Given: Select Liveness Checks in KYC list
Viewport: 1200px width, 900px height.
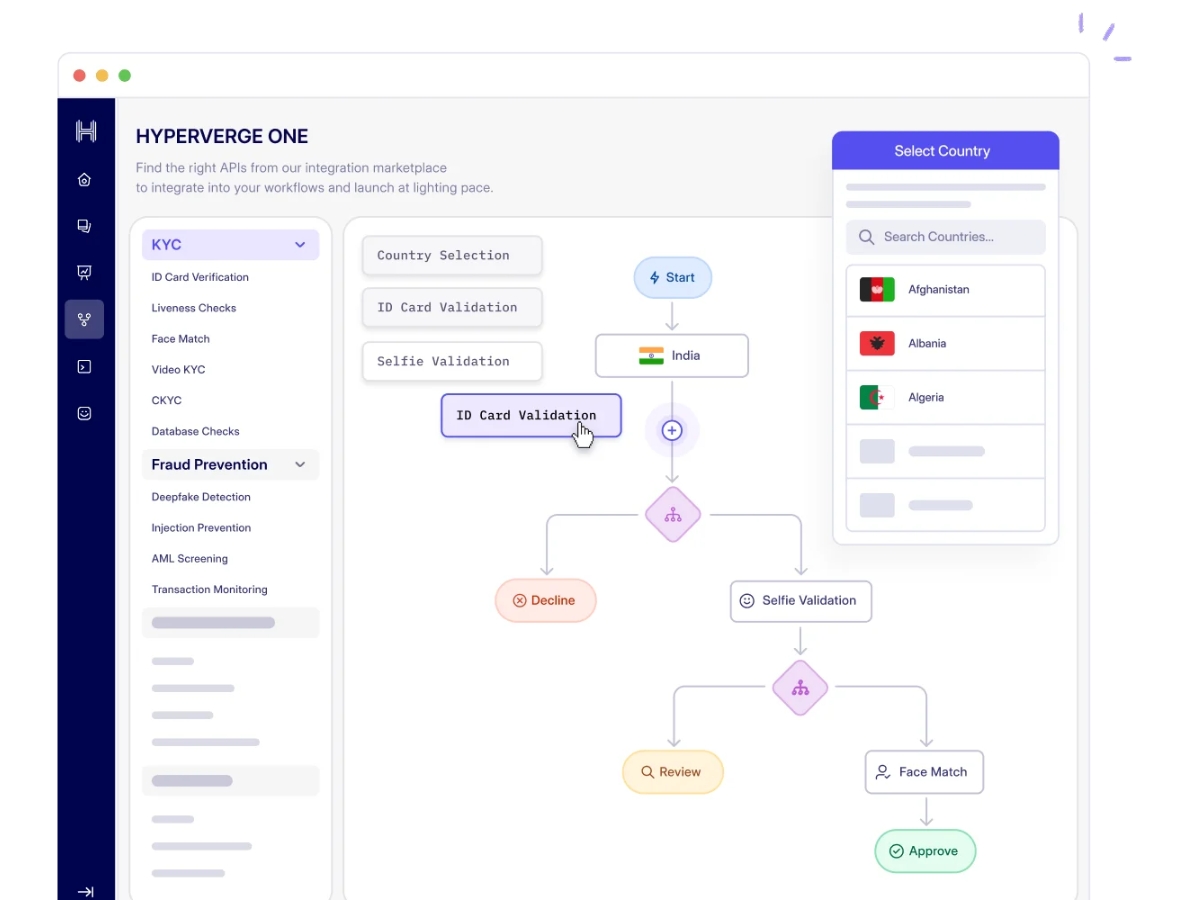Looking at the screenshot, I should point(194,308).
